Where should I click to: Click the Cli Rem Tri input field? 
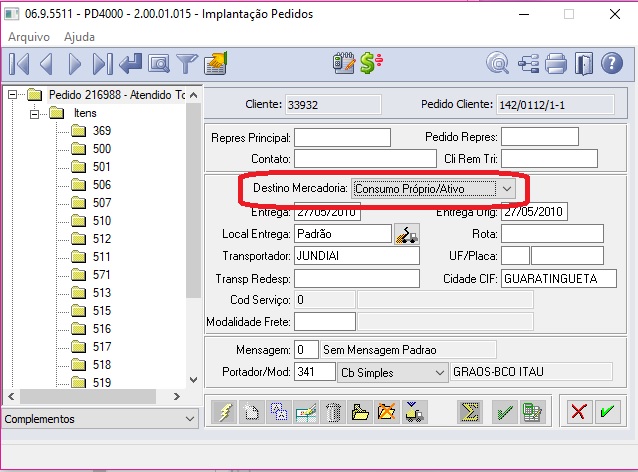coord(549,159)
